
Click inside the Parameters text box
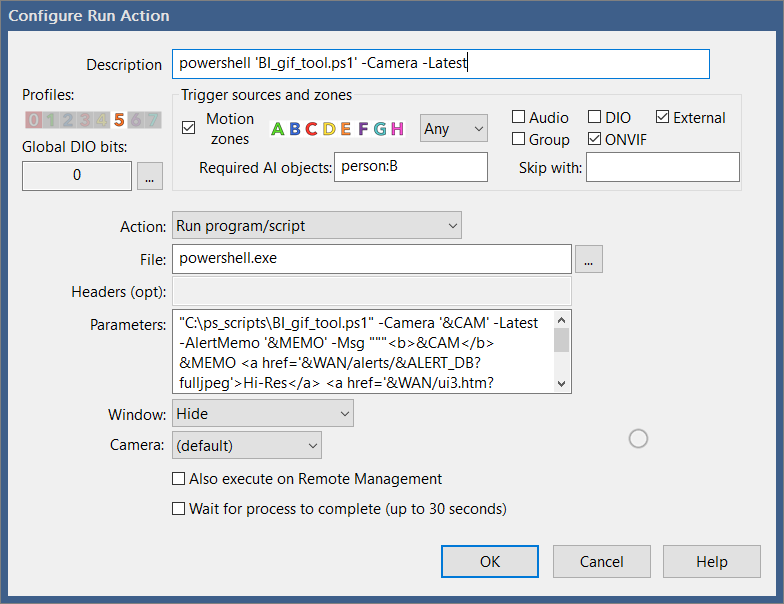(x=362, y=352)
